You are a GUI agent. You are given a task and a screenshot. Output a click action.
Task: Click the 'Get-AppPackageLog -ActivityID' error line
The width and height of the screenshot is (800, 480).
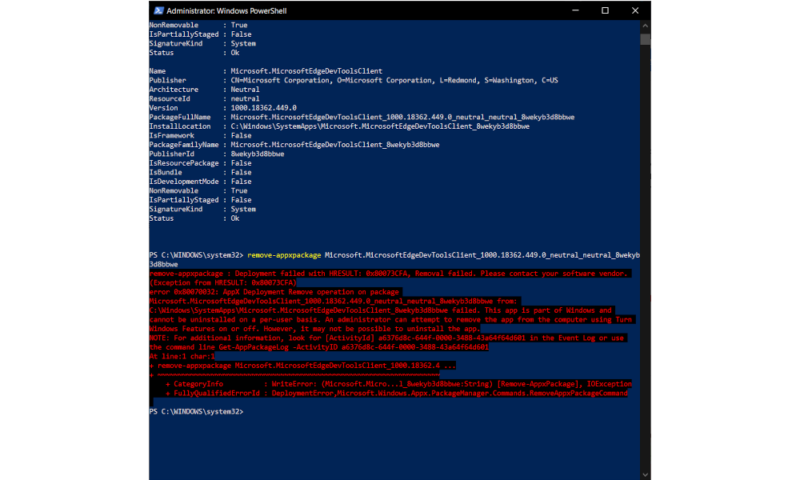[319, 347]
